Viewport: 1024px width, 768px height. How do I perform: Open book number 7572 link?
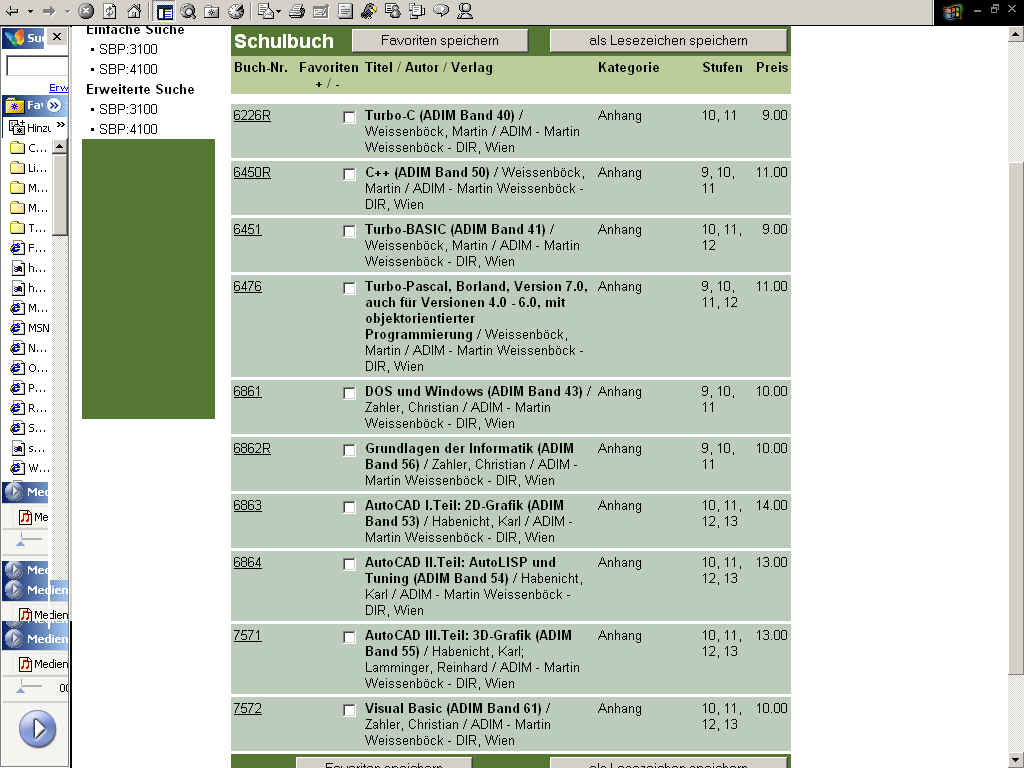[248, 708]
